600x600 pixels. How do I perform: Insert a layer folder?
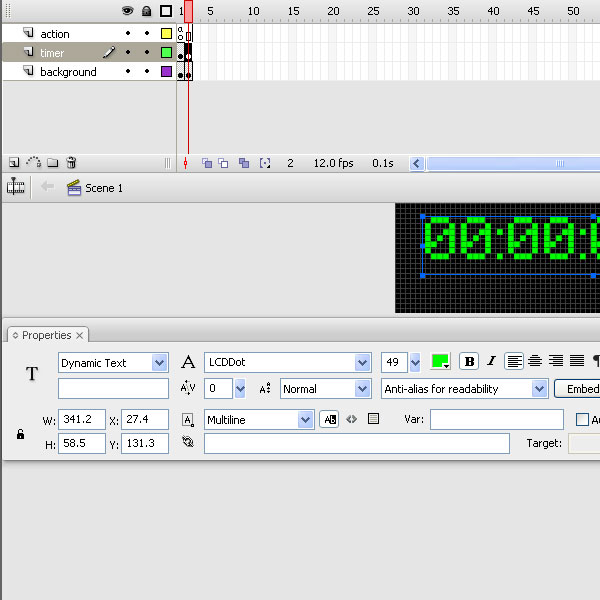click(53, 163)
